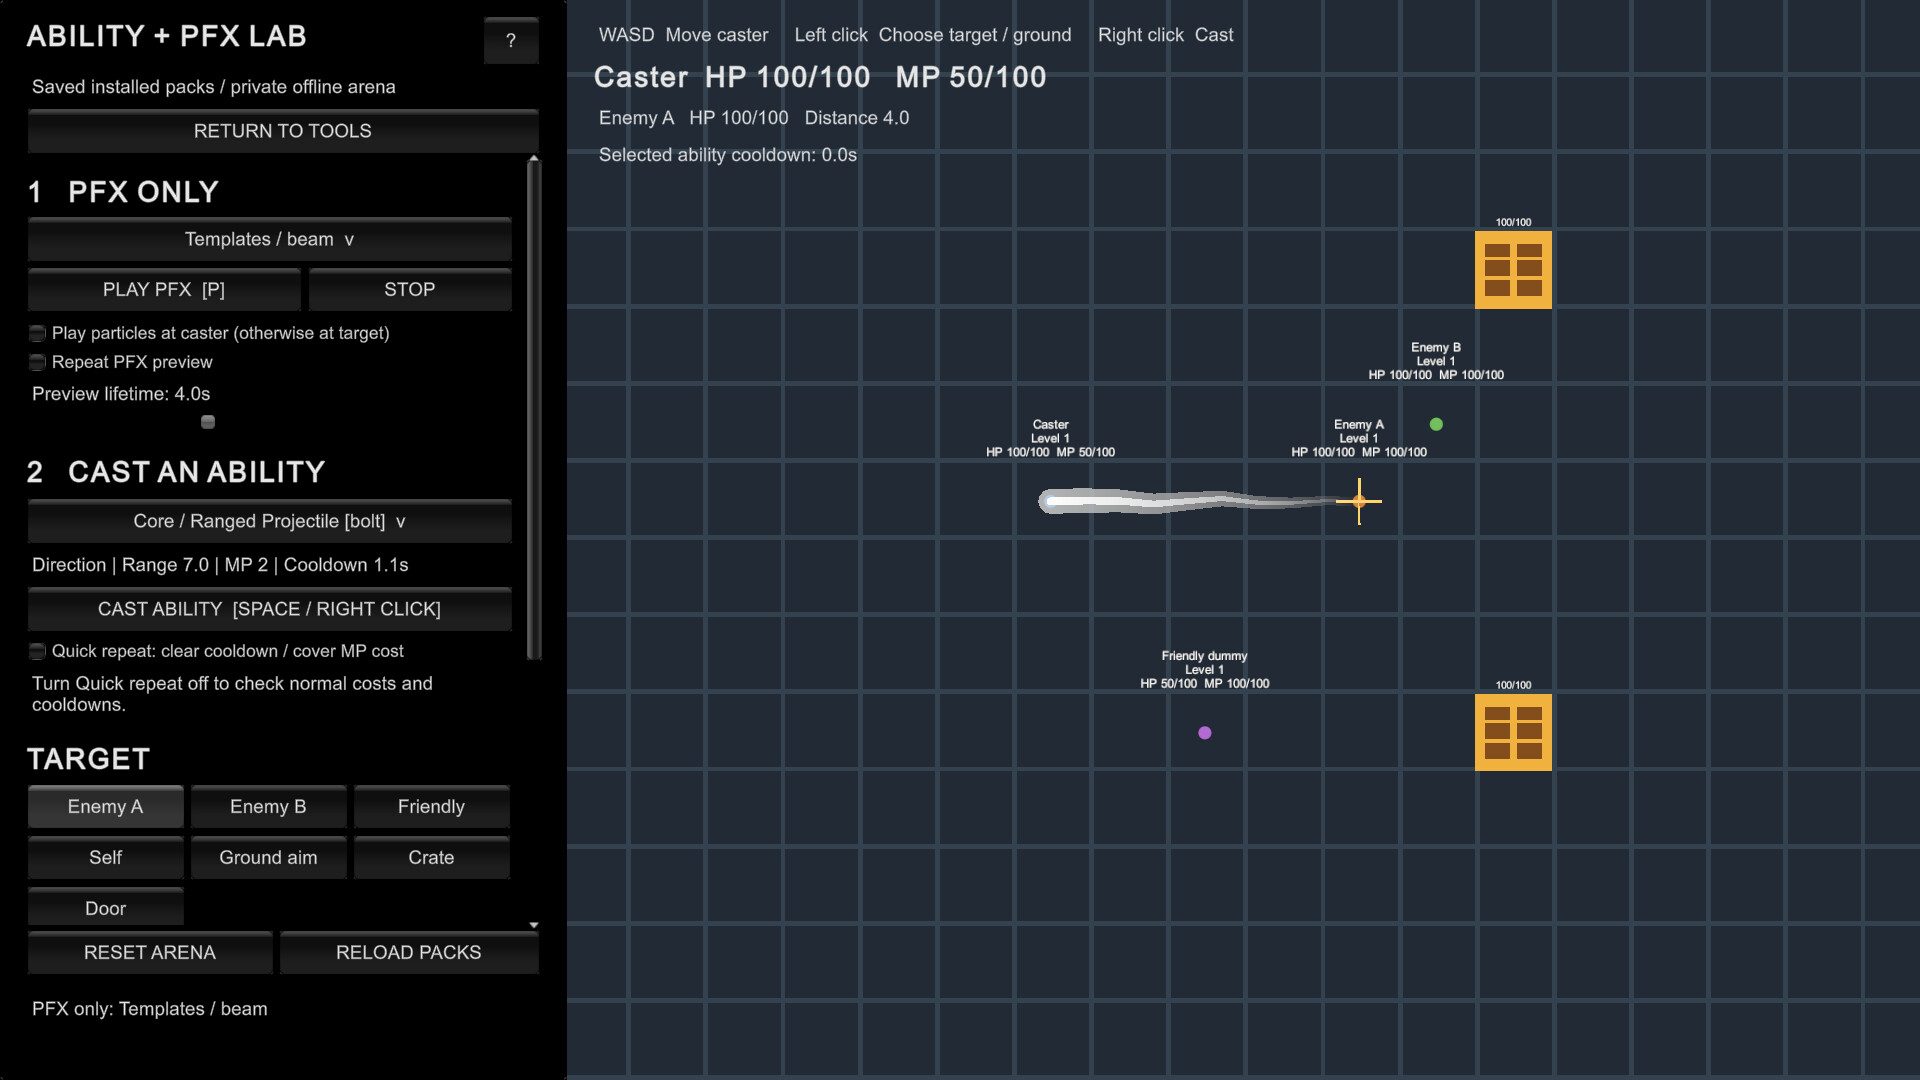This screenshot has height=1080, width=1920.
Task: Click 'Preview lifetime: 4.0s' label
Action: tap(121, 394)
